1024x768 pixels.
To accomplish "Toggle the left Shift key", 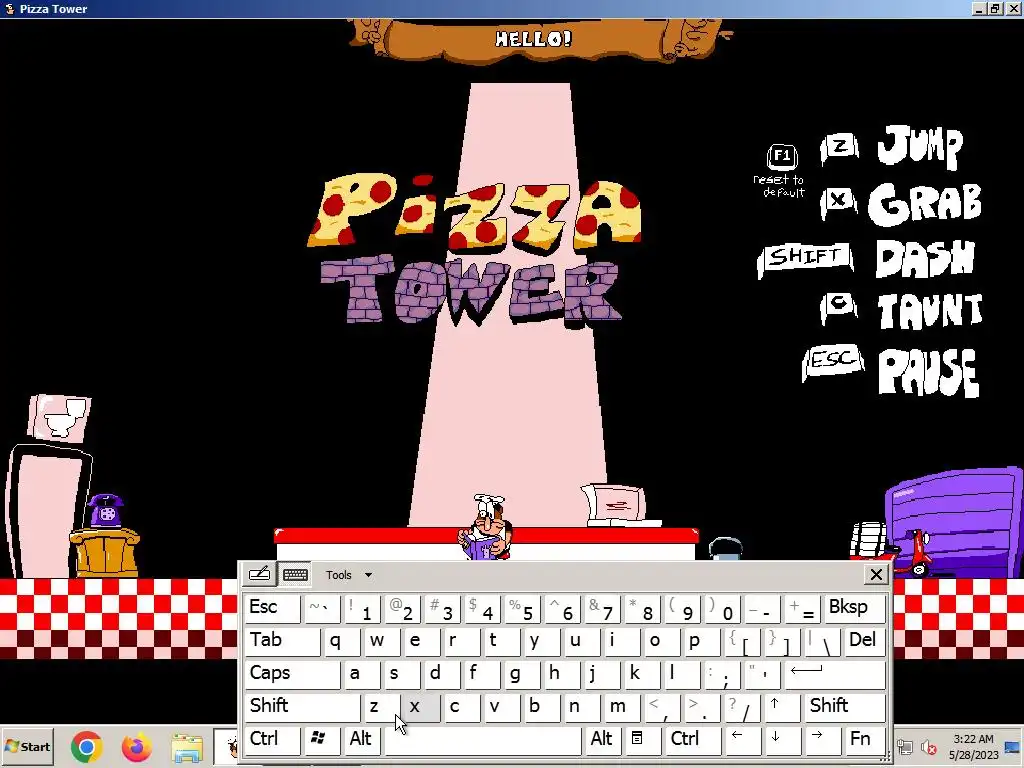I will click(x=302, y=707).
